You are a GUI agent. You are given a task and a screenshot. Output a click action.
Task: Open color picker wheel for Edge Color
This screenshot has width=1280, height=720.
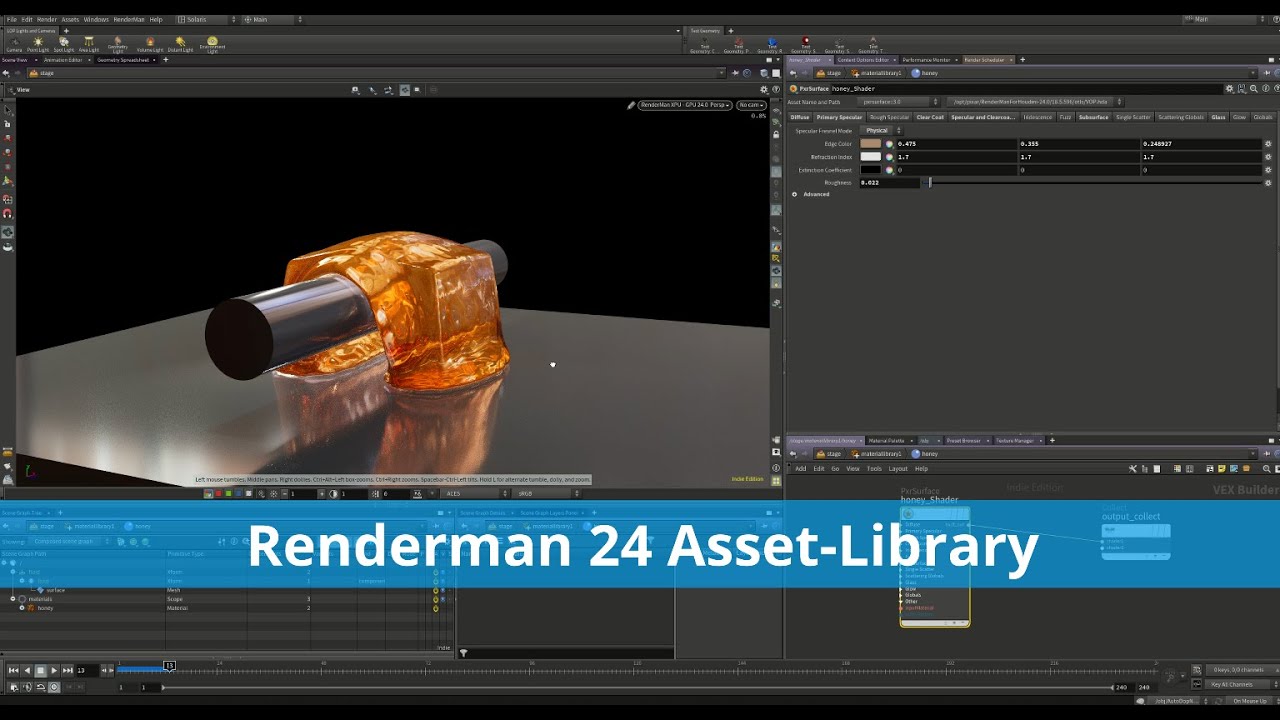pyautogui.click(x=889, y=144)
